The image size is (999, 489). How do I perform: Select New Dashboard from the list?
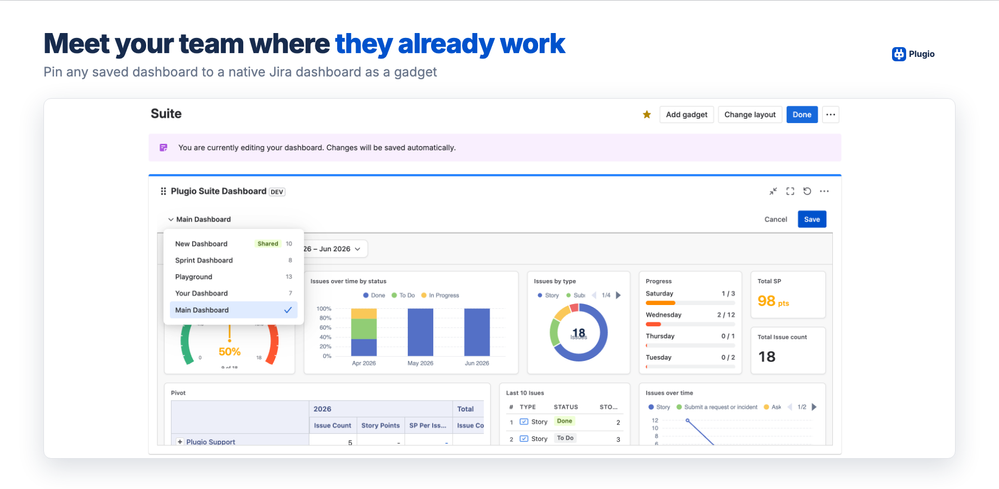pyautogui.click(x=233, y=244)
